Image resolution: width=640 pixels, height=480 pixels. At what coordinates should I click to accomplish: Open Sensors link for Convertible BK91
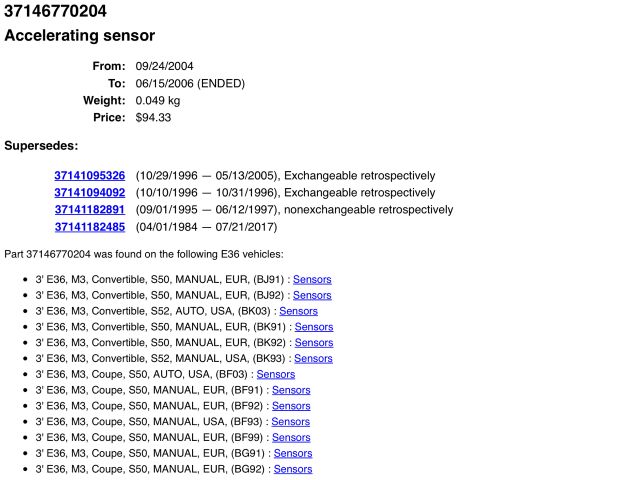[313, 327]
